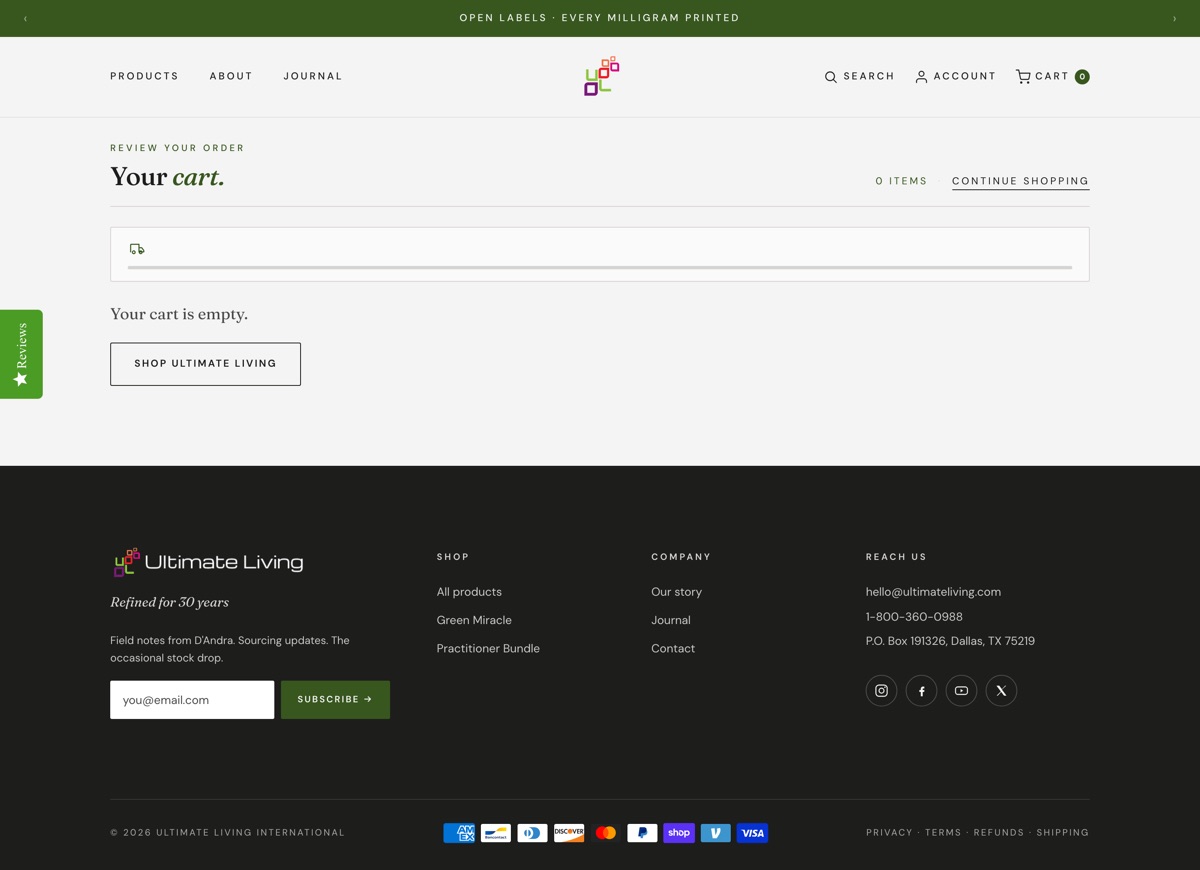Screen dimensions: 1200x870
Task: Click the Search label in header
Action: click(x=869, y=76)
